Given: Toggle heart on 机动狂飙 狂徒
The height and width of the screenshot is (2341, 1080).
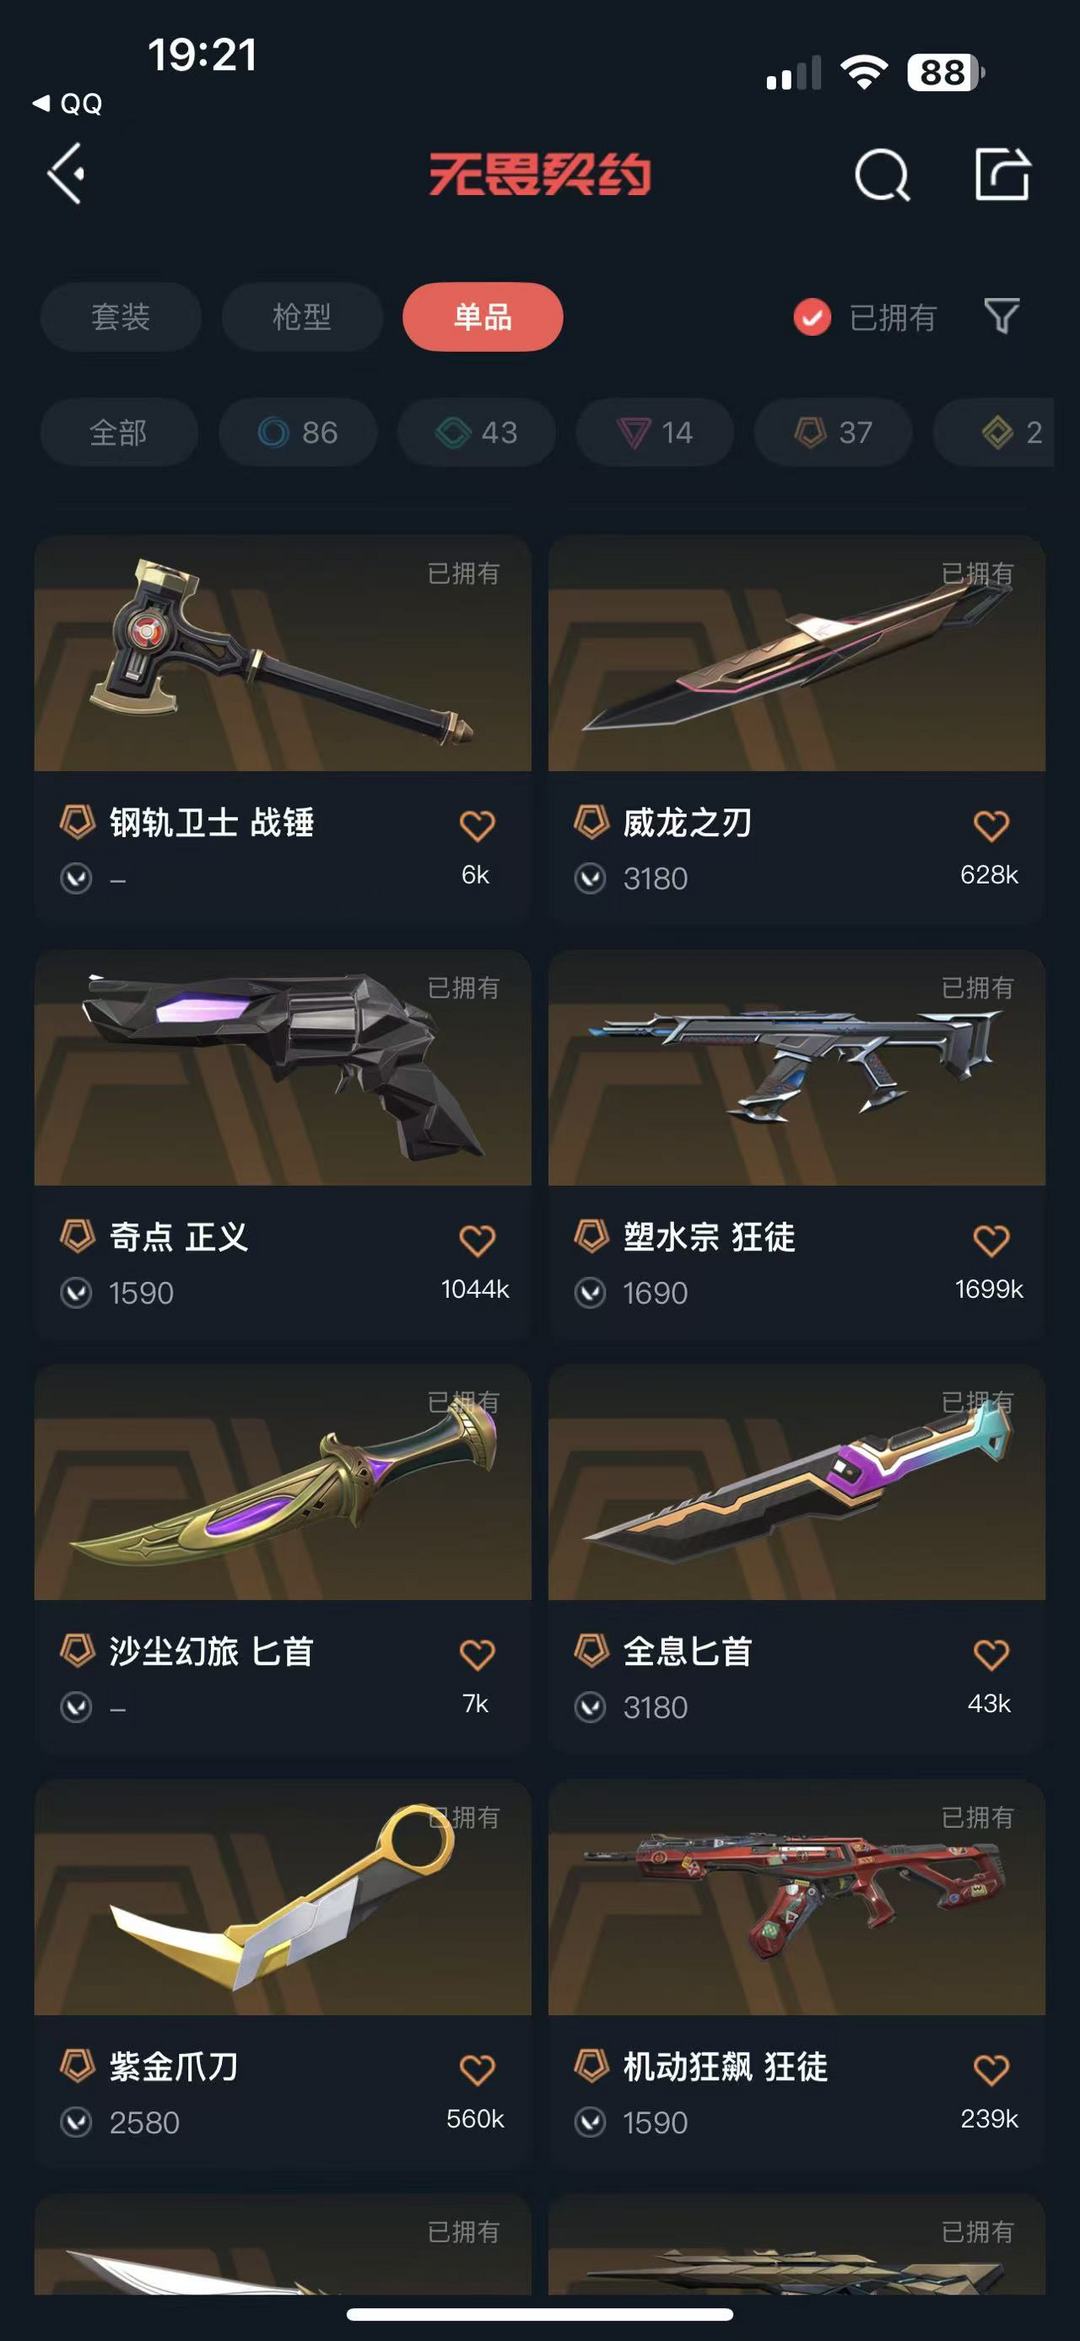Looking at the screenshot, I should [991, 2069].
